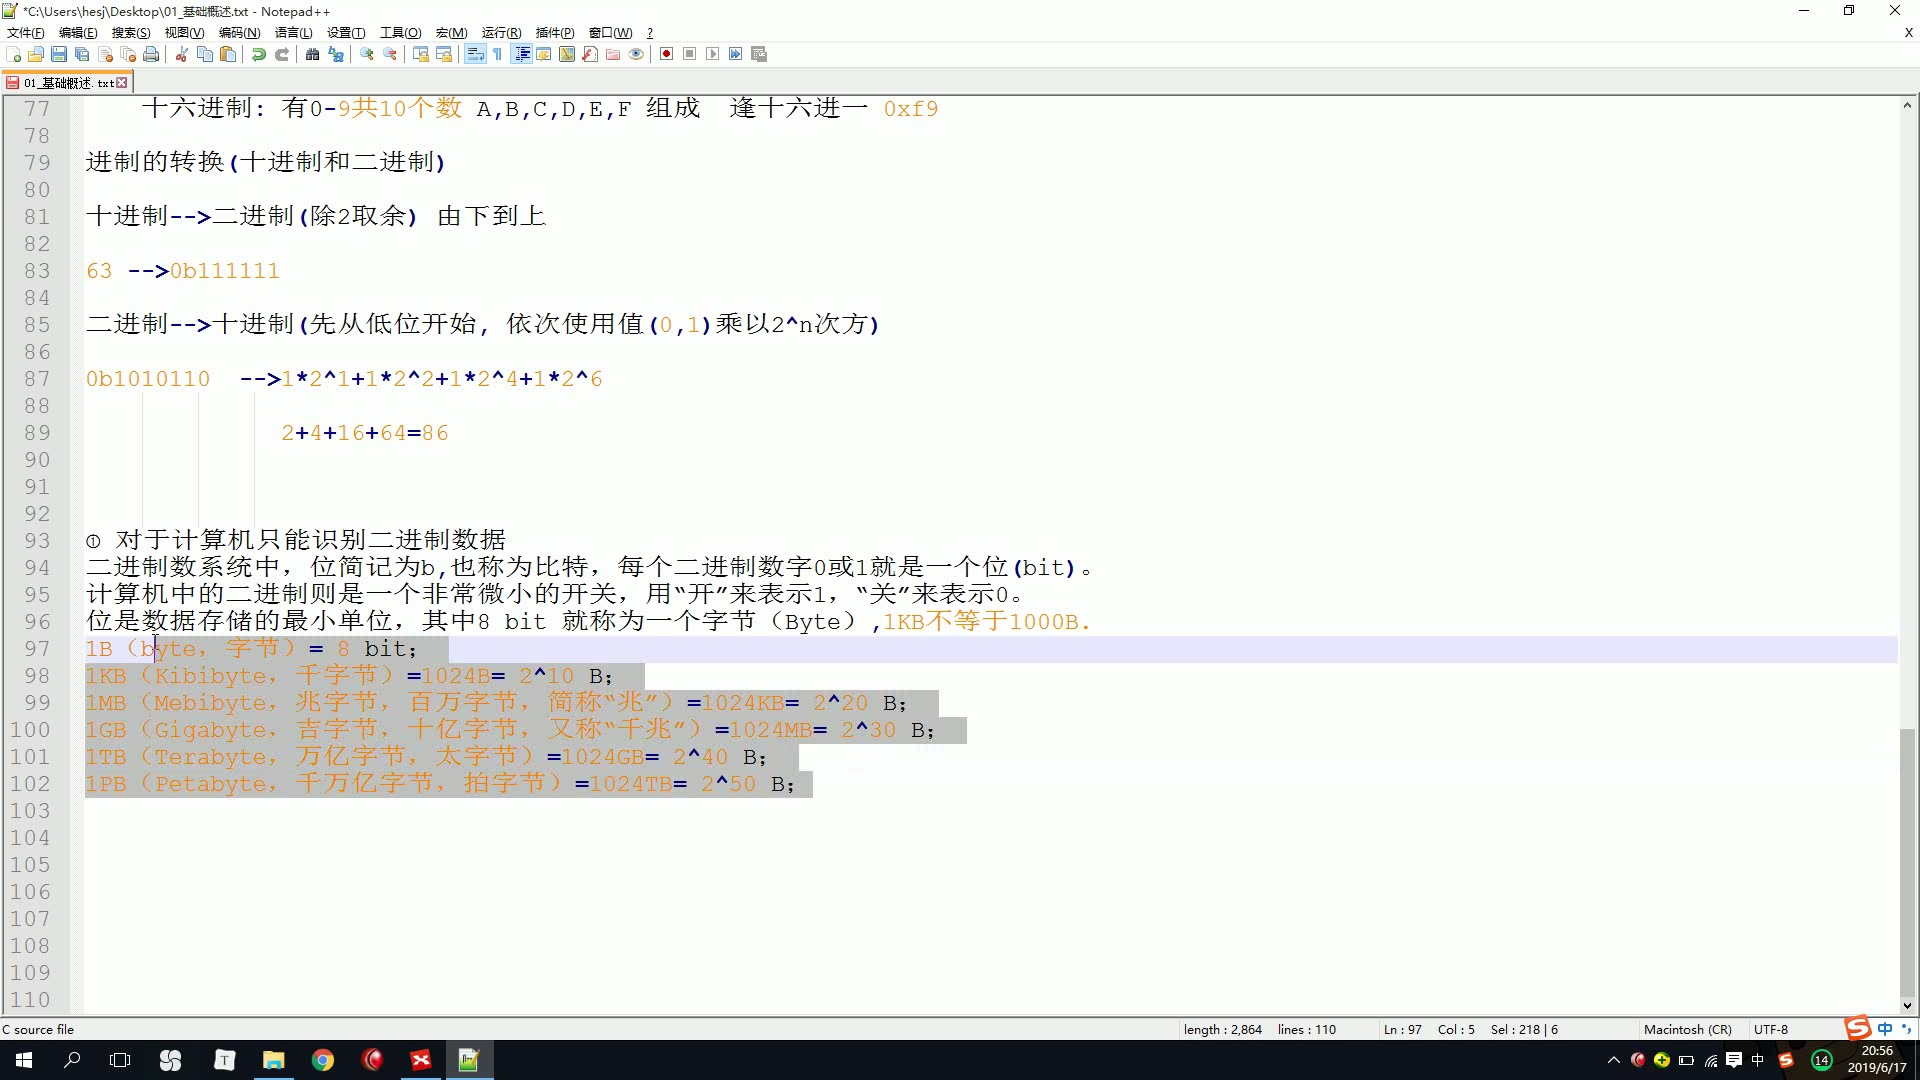The height and width of the screenshot is (1080, 1920).
Task: Toggle show all characters paragraph mark
Action: pyautogui.click(x=497, y=54)
